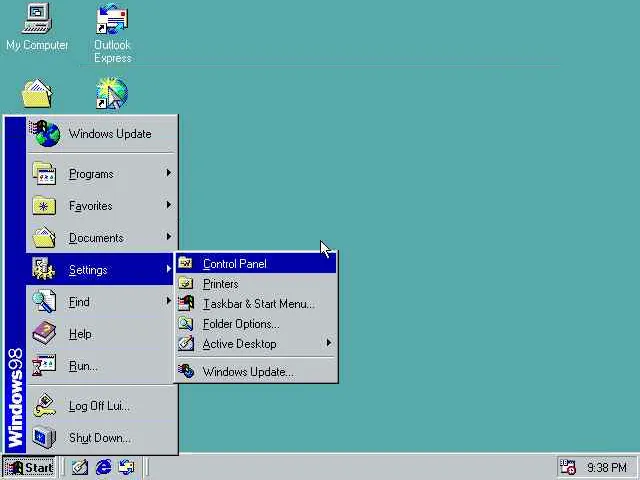This screenshot has width=640, height=480.
Task: Expand the Favorites submenu arrow
Action: tap(169, 205)
